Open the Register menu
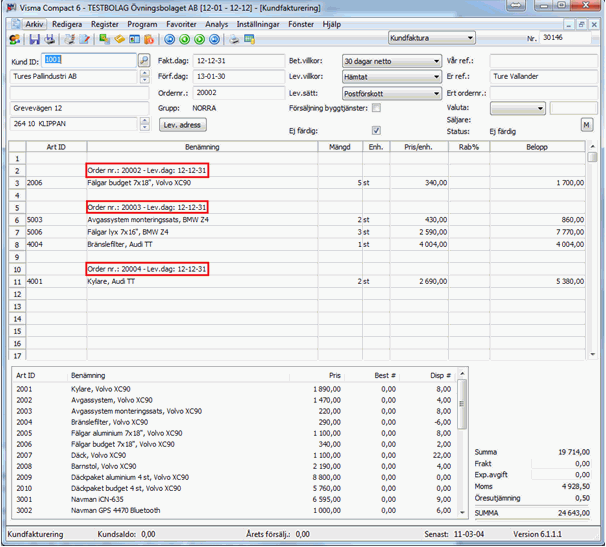The height and width of the screenshot is (547, 606). coord(105,22)
